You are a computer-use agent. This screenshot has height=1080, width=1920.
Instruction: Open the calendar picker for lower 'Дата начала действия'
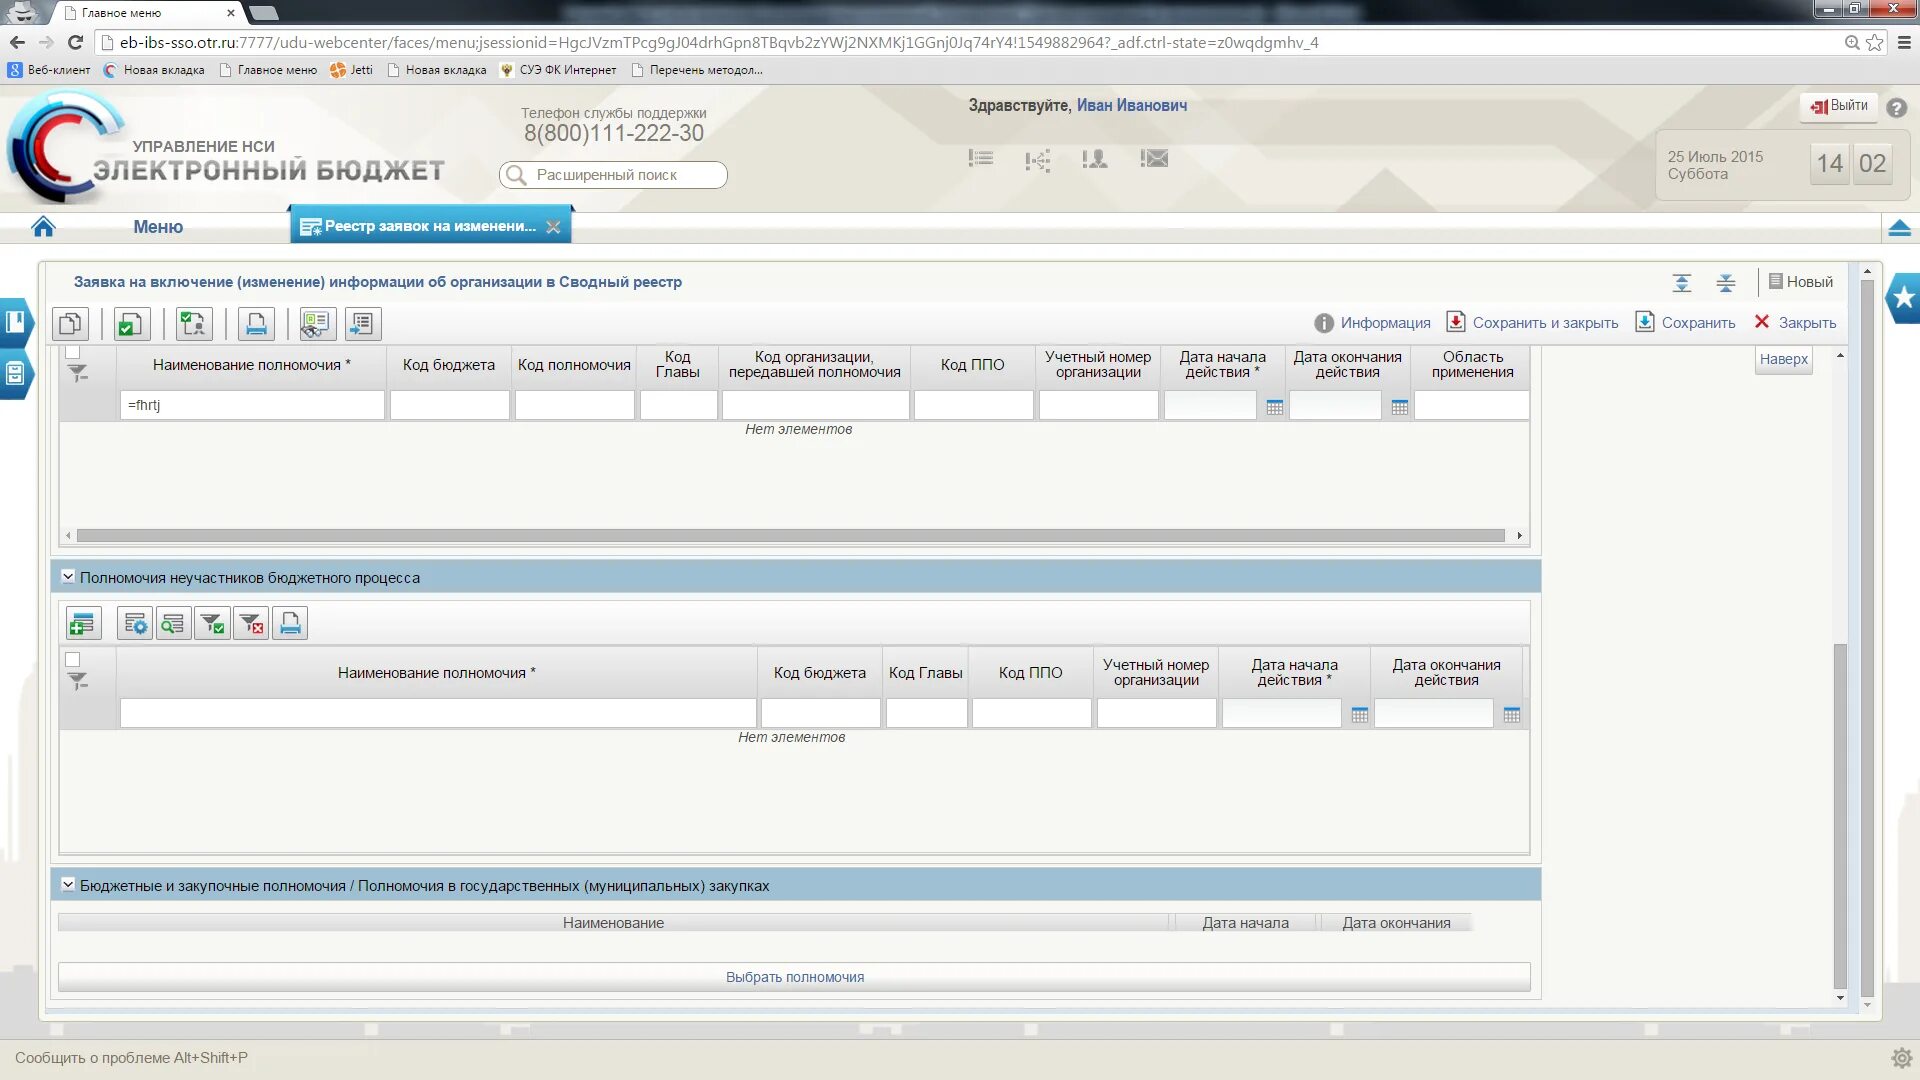point(1359,715)
